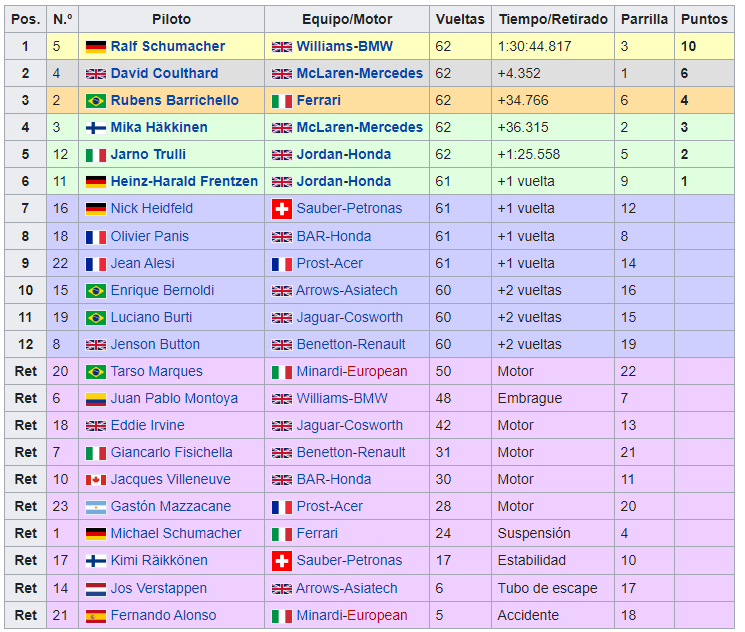This screenshot has height=632, width=745.
Task: Open the Heinz-Harald Frentzen link
Action: point(184,182)
